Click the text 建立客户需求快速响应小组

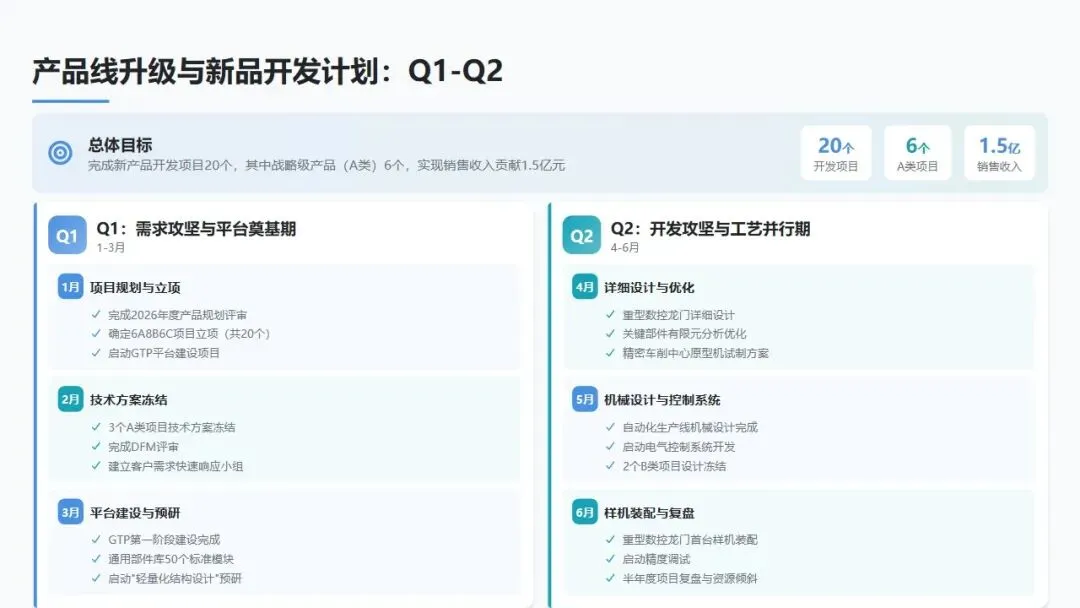(x=175, y=466)
